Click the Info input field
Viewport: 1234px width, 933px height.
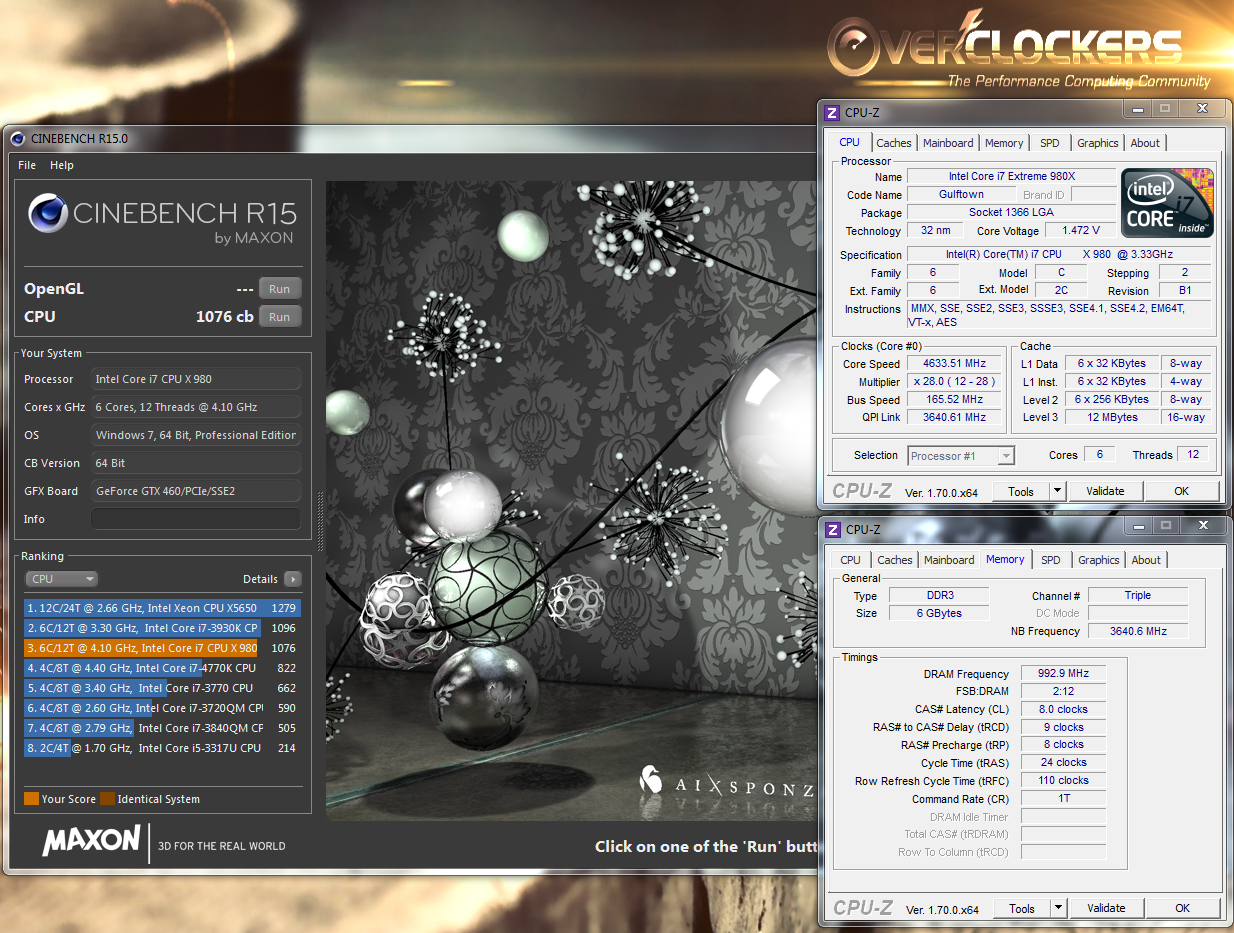coord(195,519)
